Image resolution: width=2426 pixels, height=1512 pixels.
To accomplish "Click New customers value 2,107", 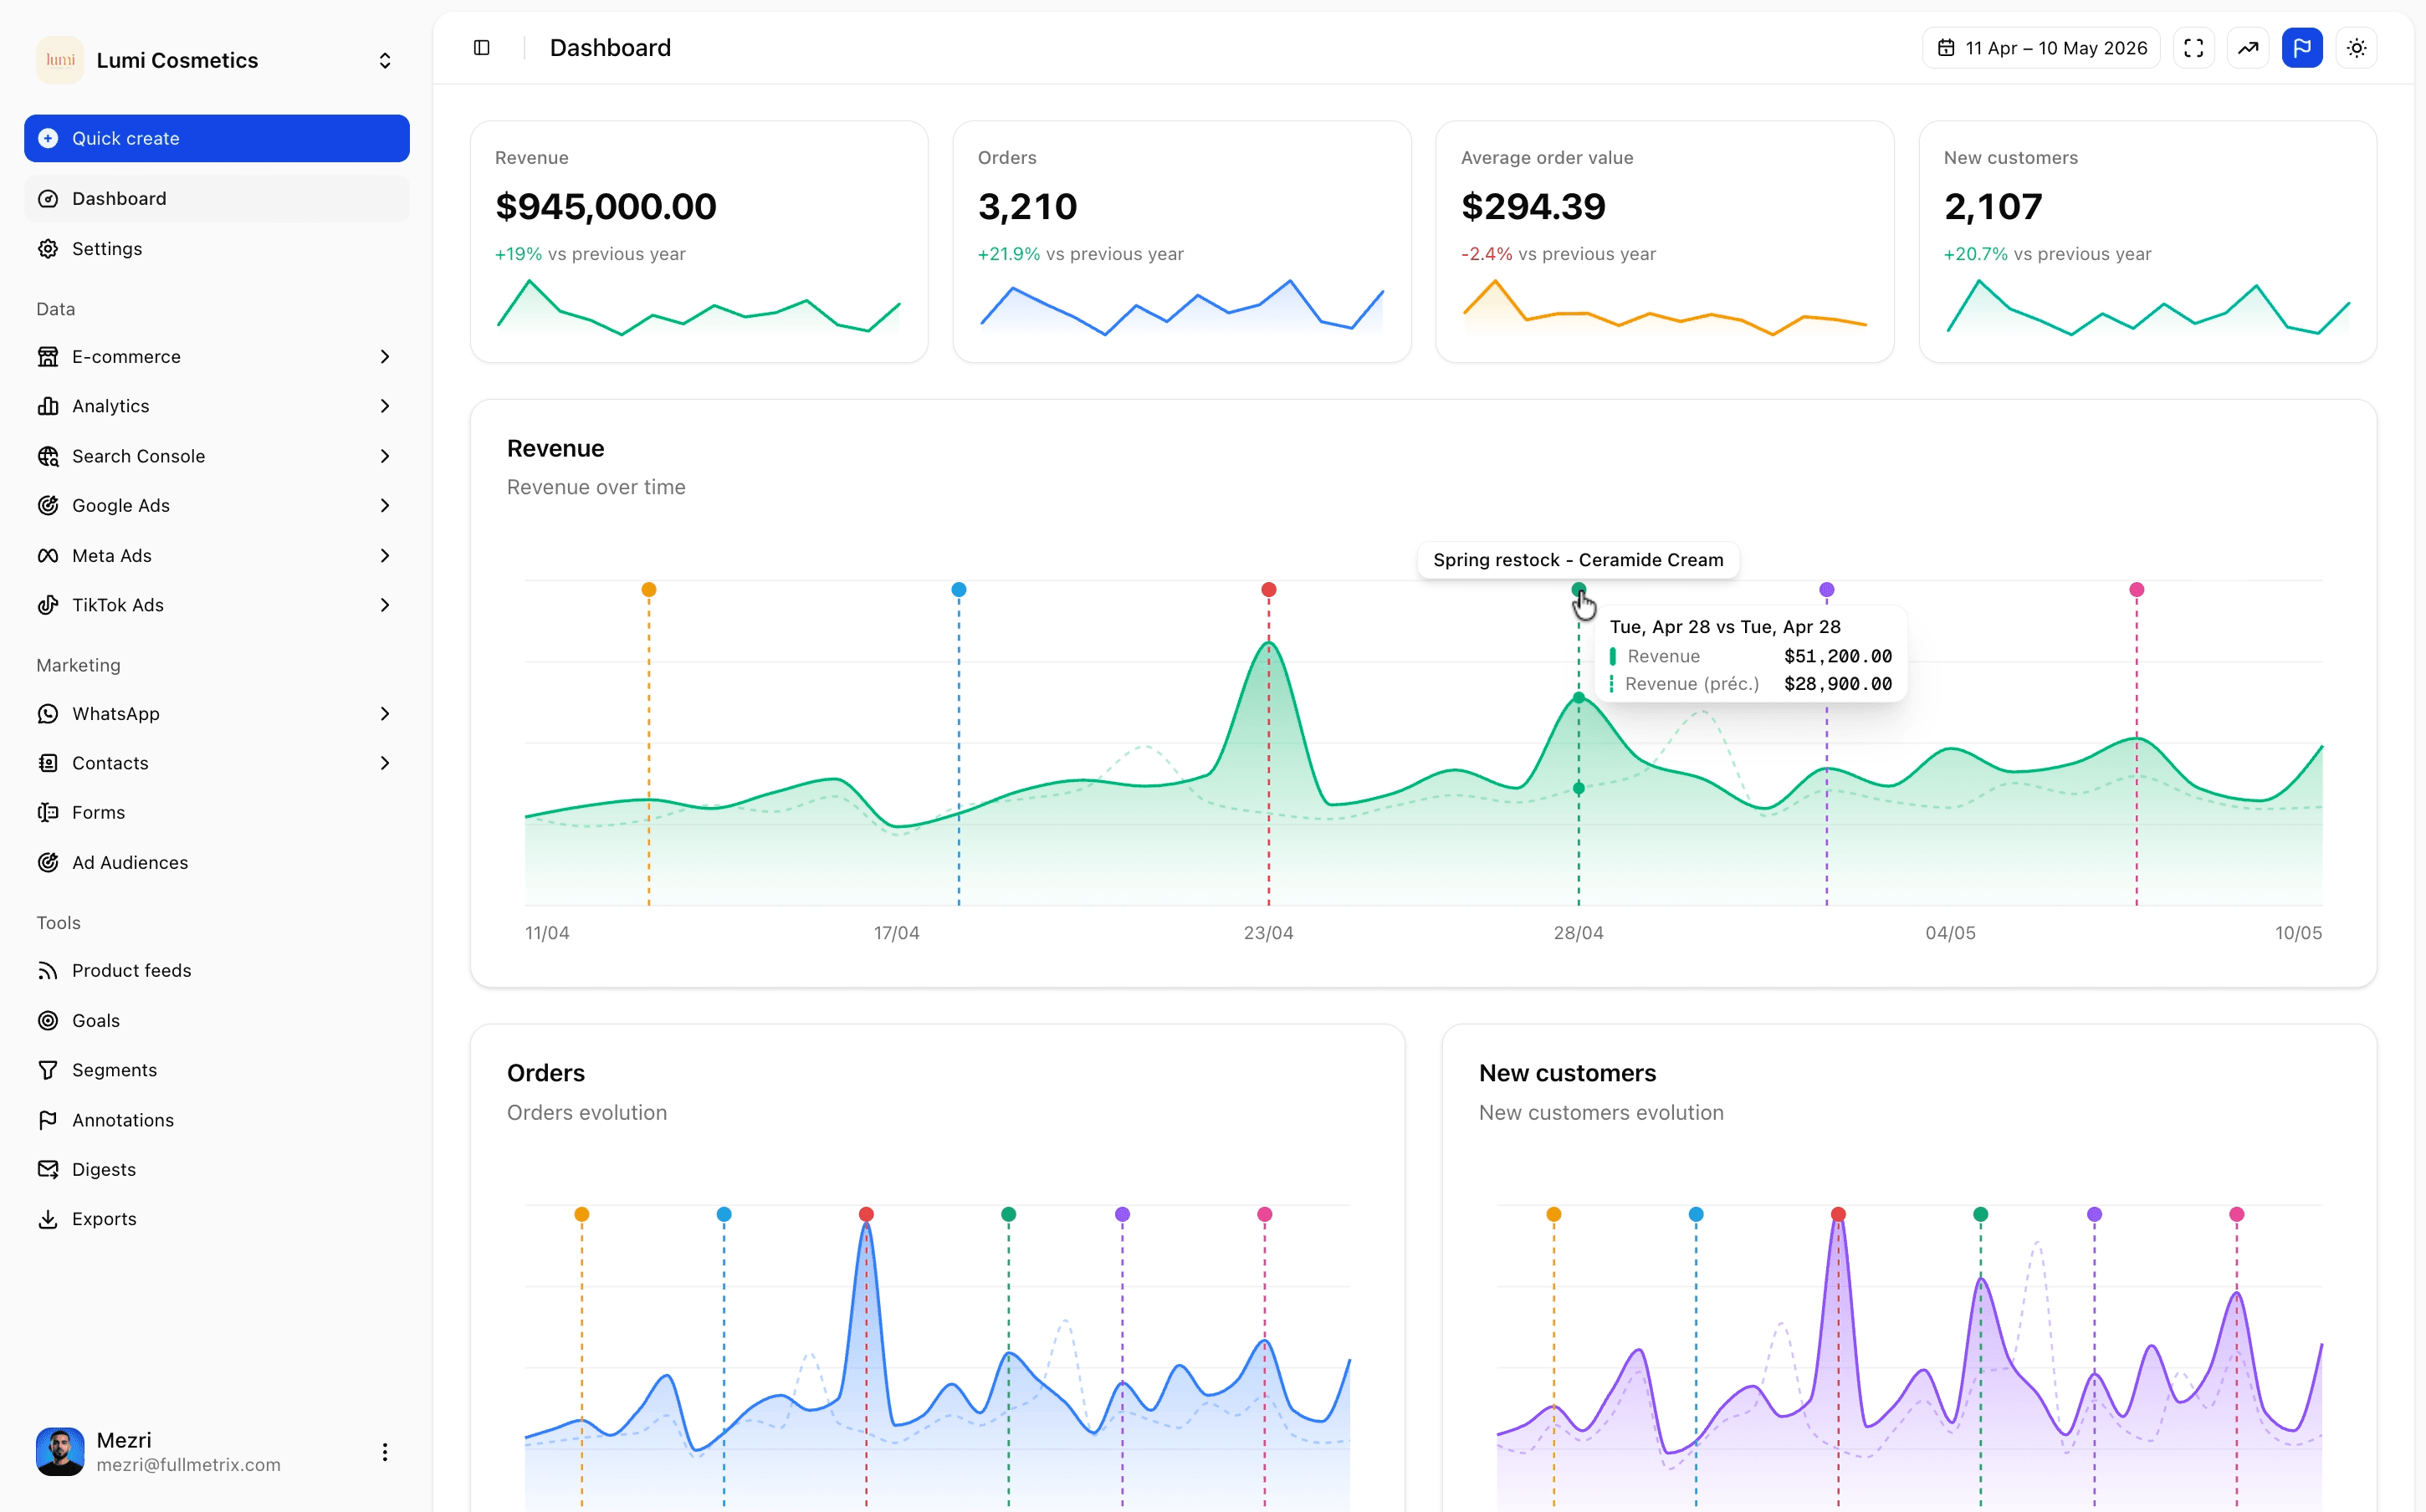I will pyautogui.click(x=1993, y=207).
